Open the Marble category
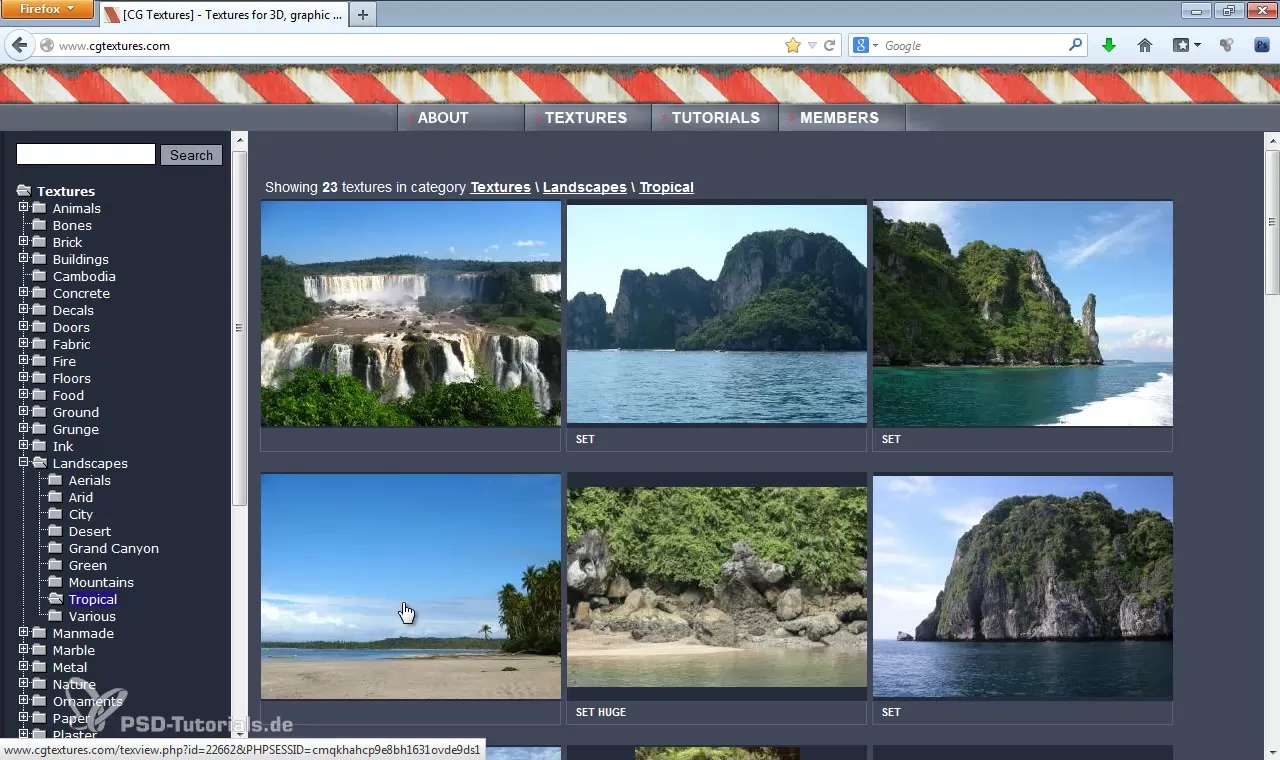The height and width of the screenshot is (760, 1280). tap(73, 650)
